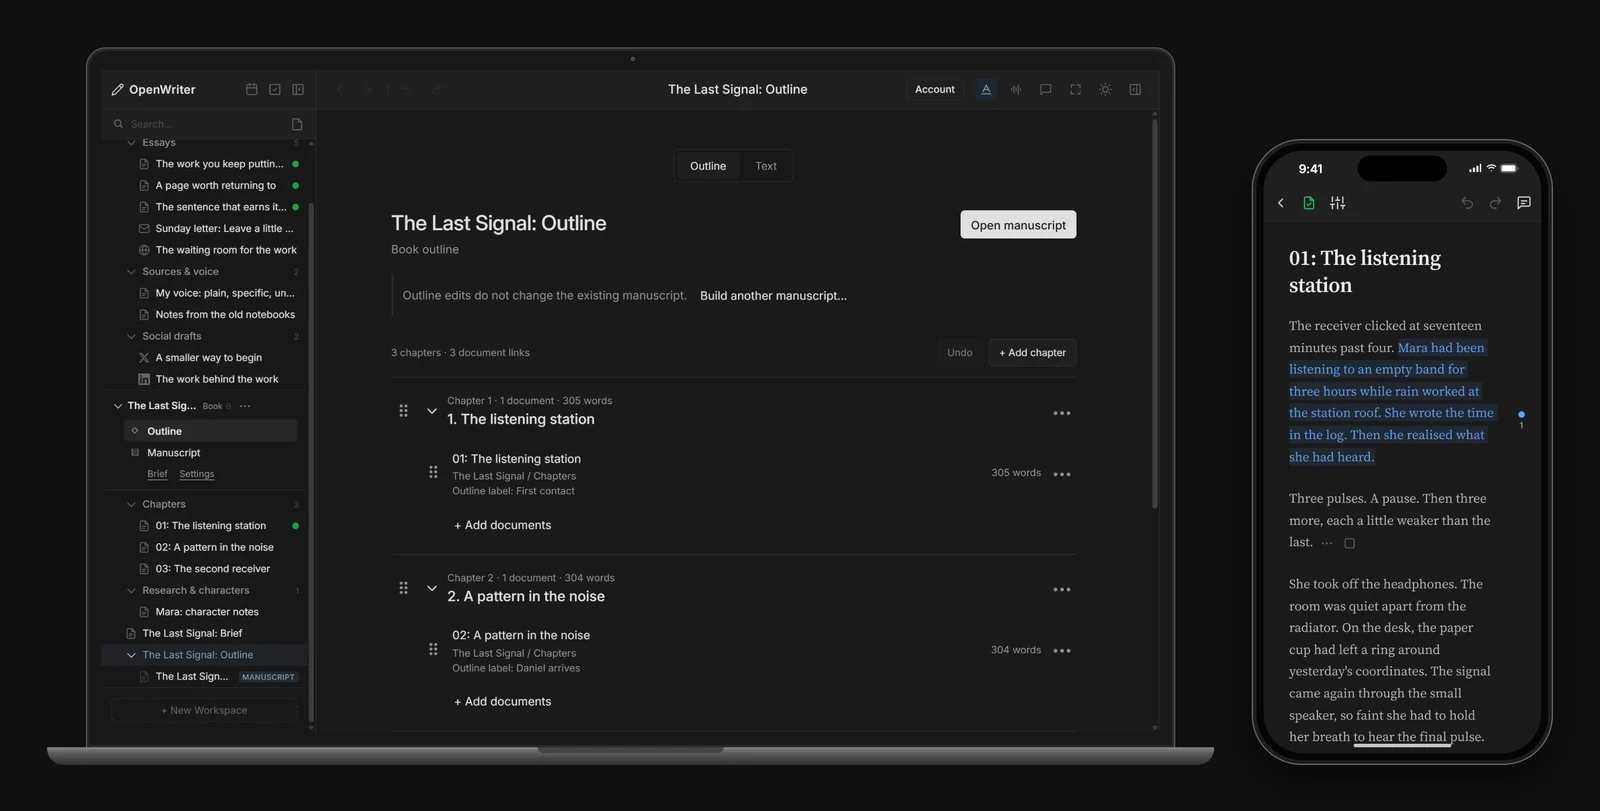Screen dimensions: 1600x811
Task: Collapse The Last Signal book tree
Action: click(118, 406)
